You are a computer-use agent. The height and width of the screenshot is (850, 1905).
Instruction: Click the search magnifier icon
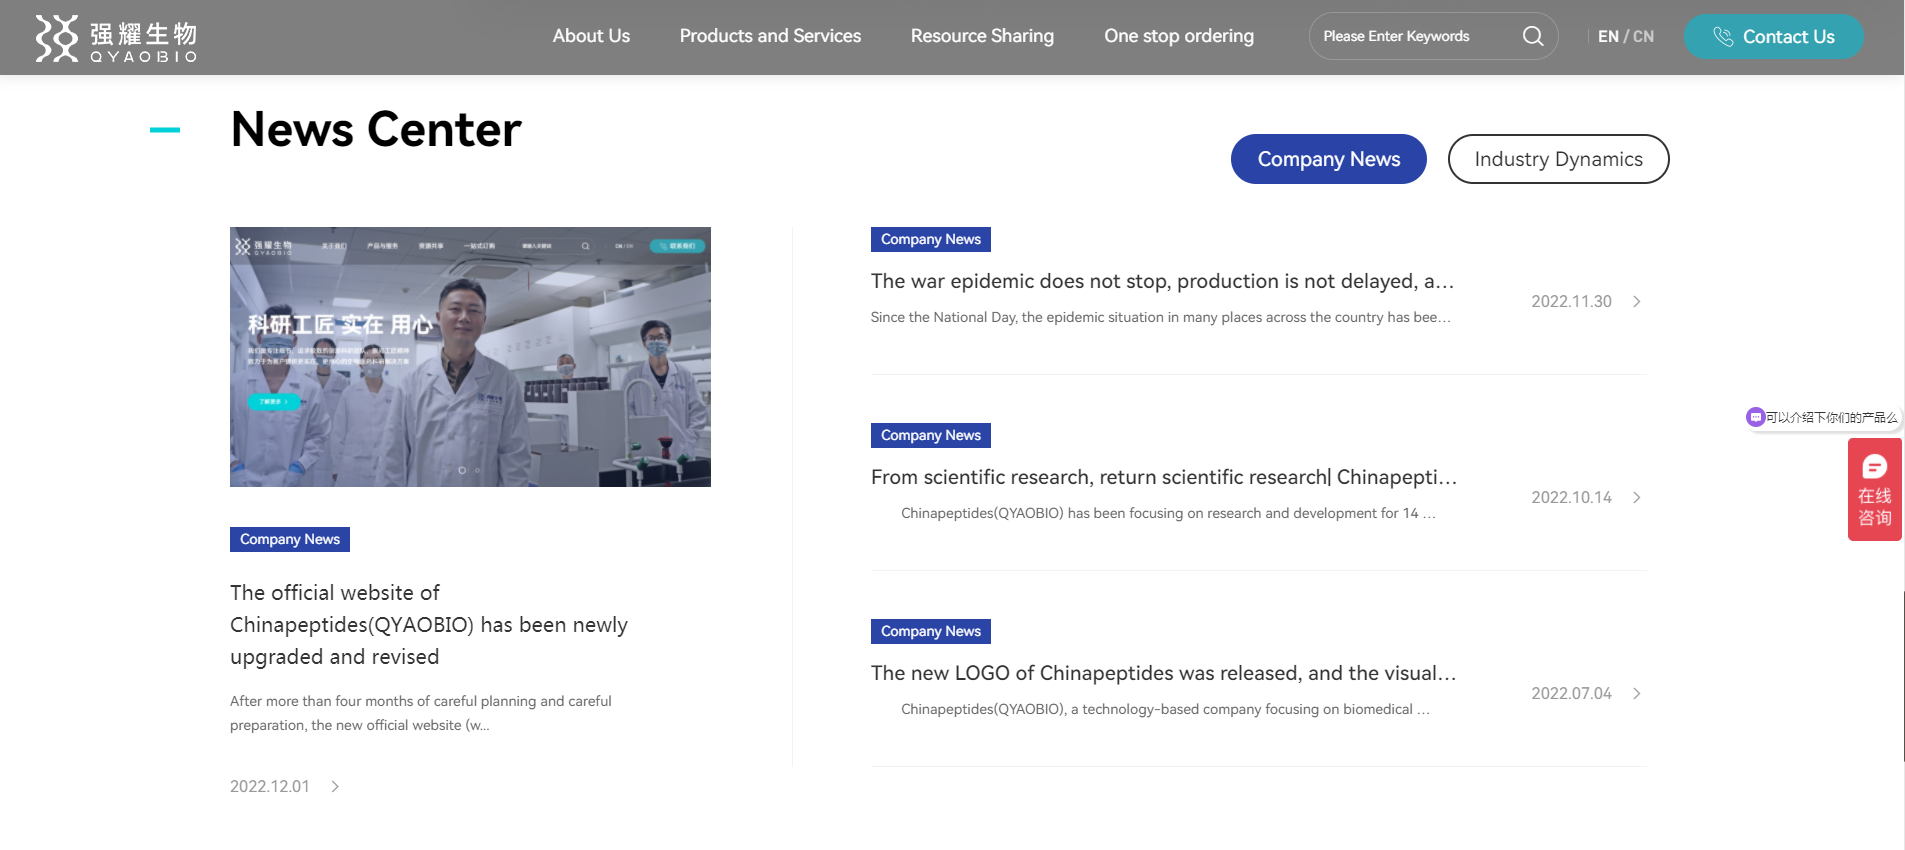[1532, 37]
